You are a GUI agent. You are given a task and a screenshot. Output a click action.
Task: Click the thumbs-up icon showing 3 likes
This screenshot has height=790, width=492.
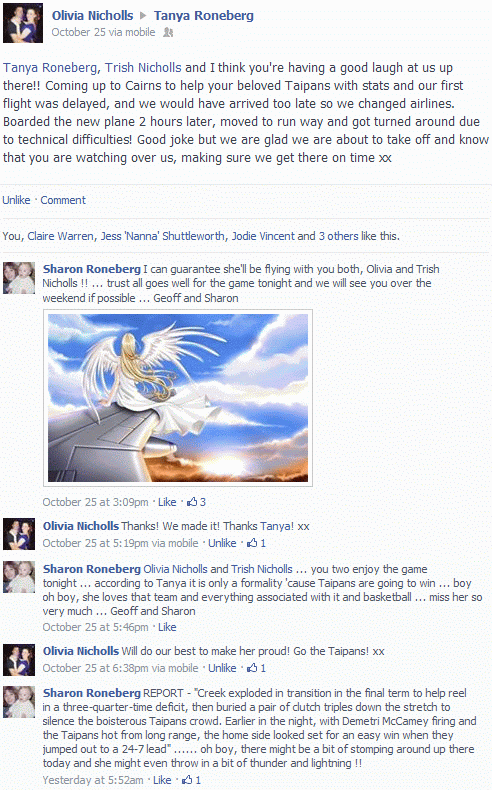pos(192,502)
